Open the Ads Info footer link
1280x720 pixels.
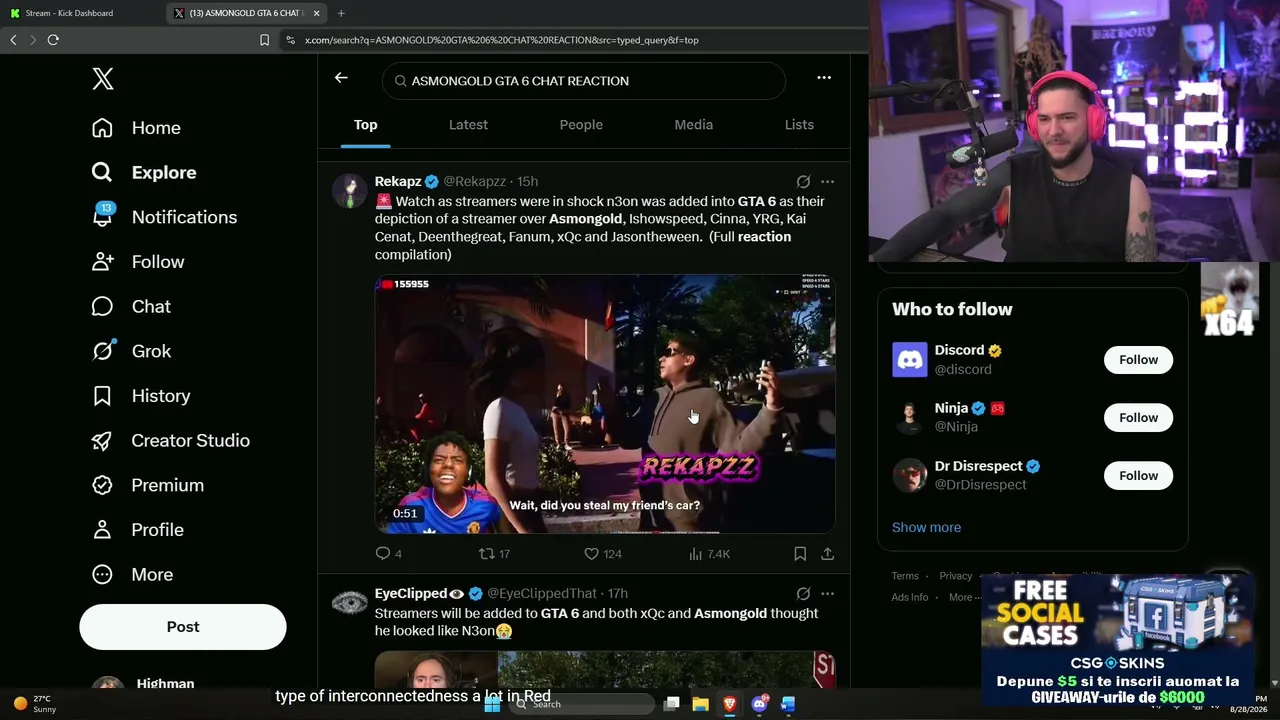coord(910,597)
